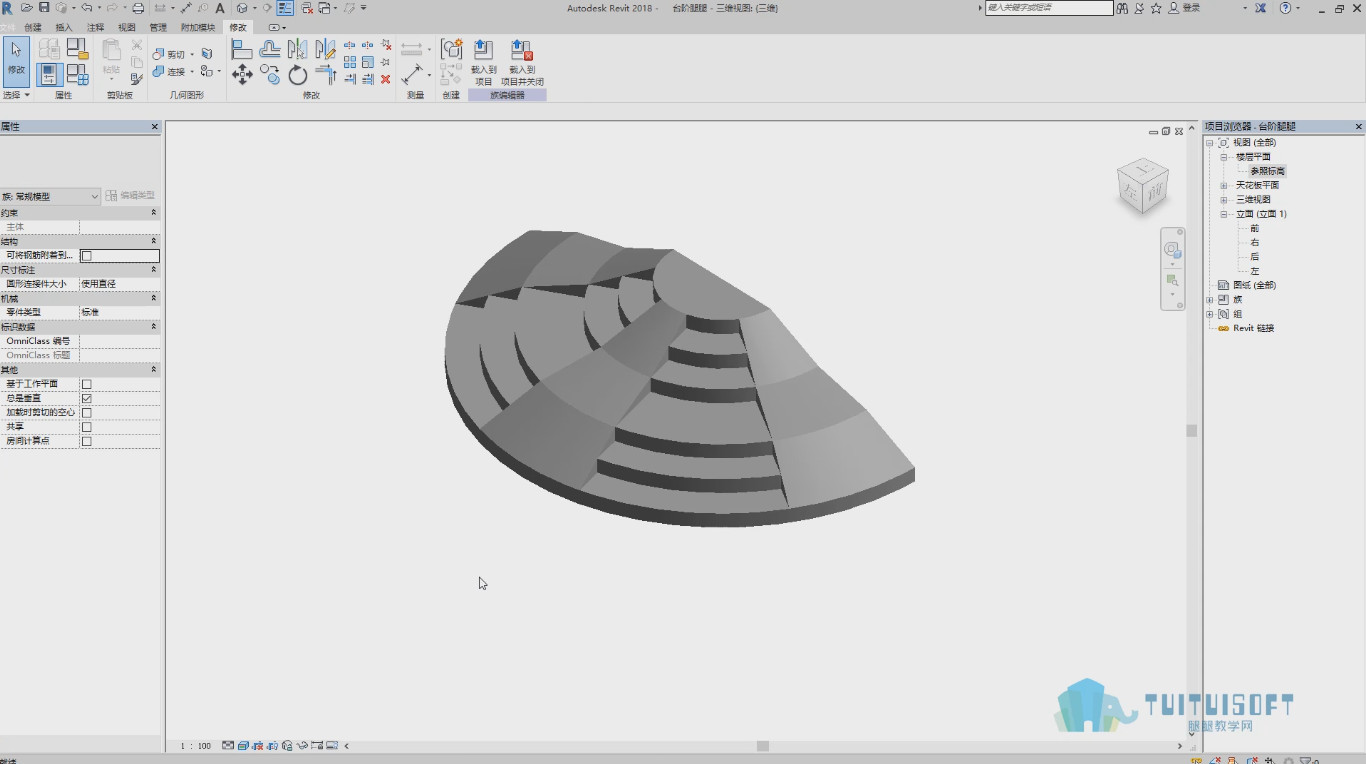The image size is (1366, 764).
Task: Expand 三维视图 tree node
Action: click(1224, 200)
